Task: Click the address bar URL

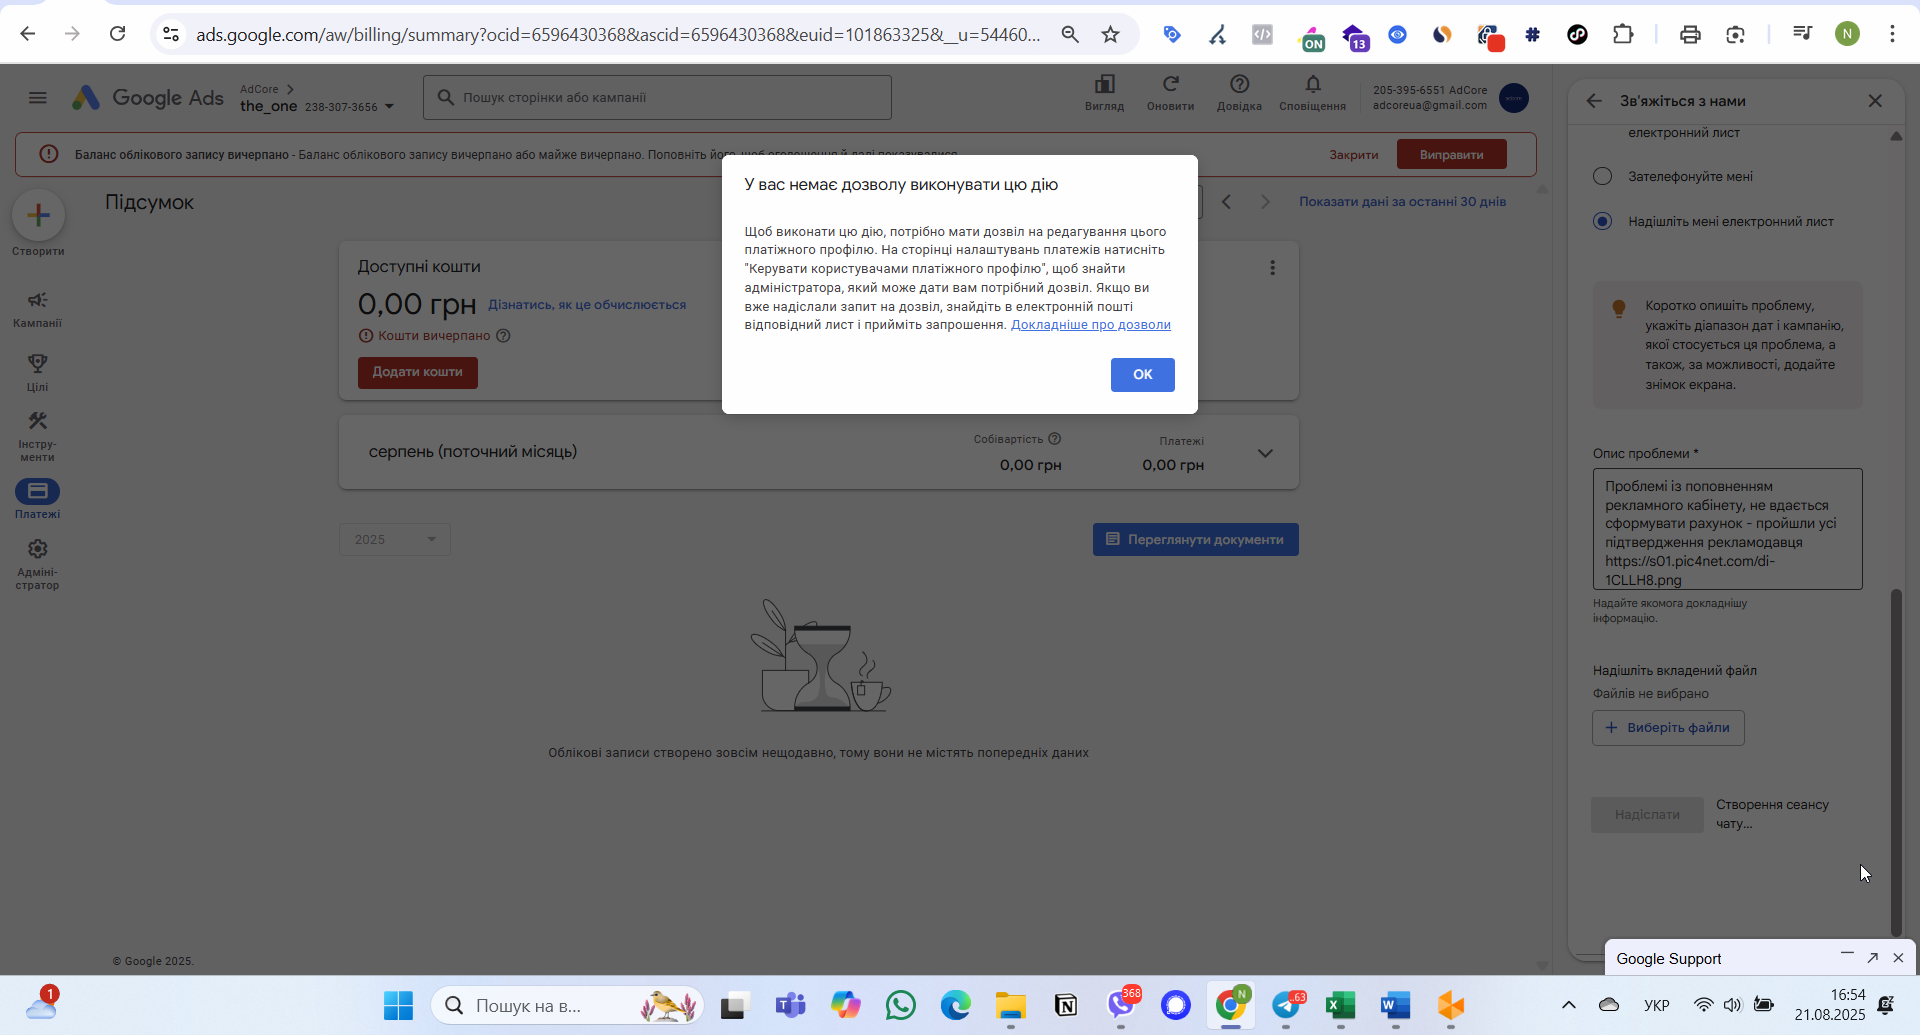Action: (x=617, y=35)
